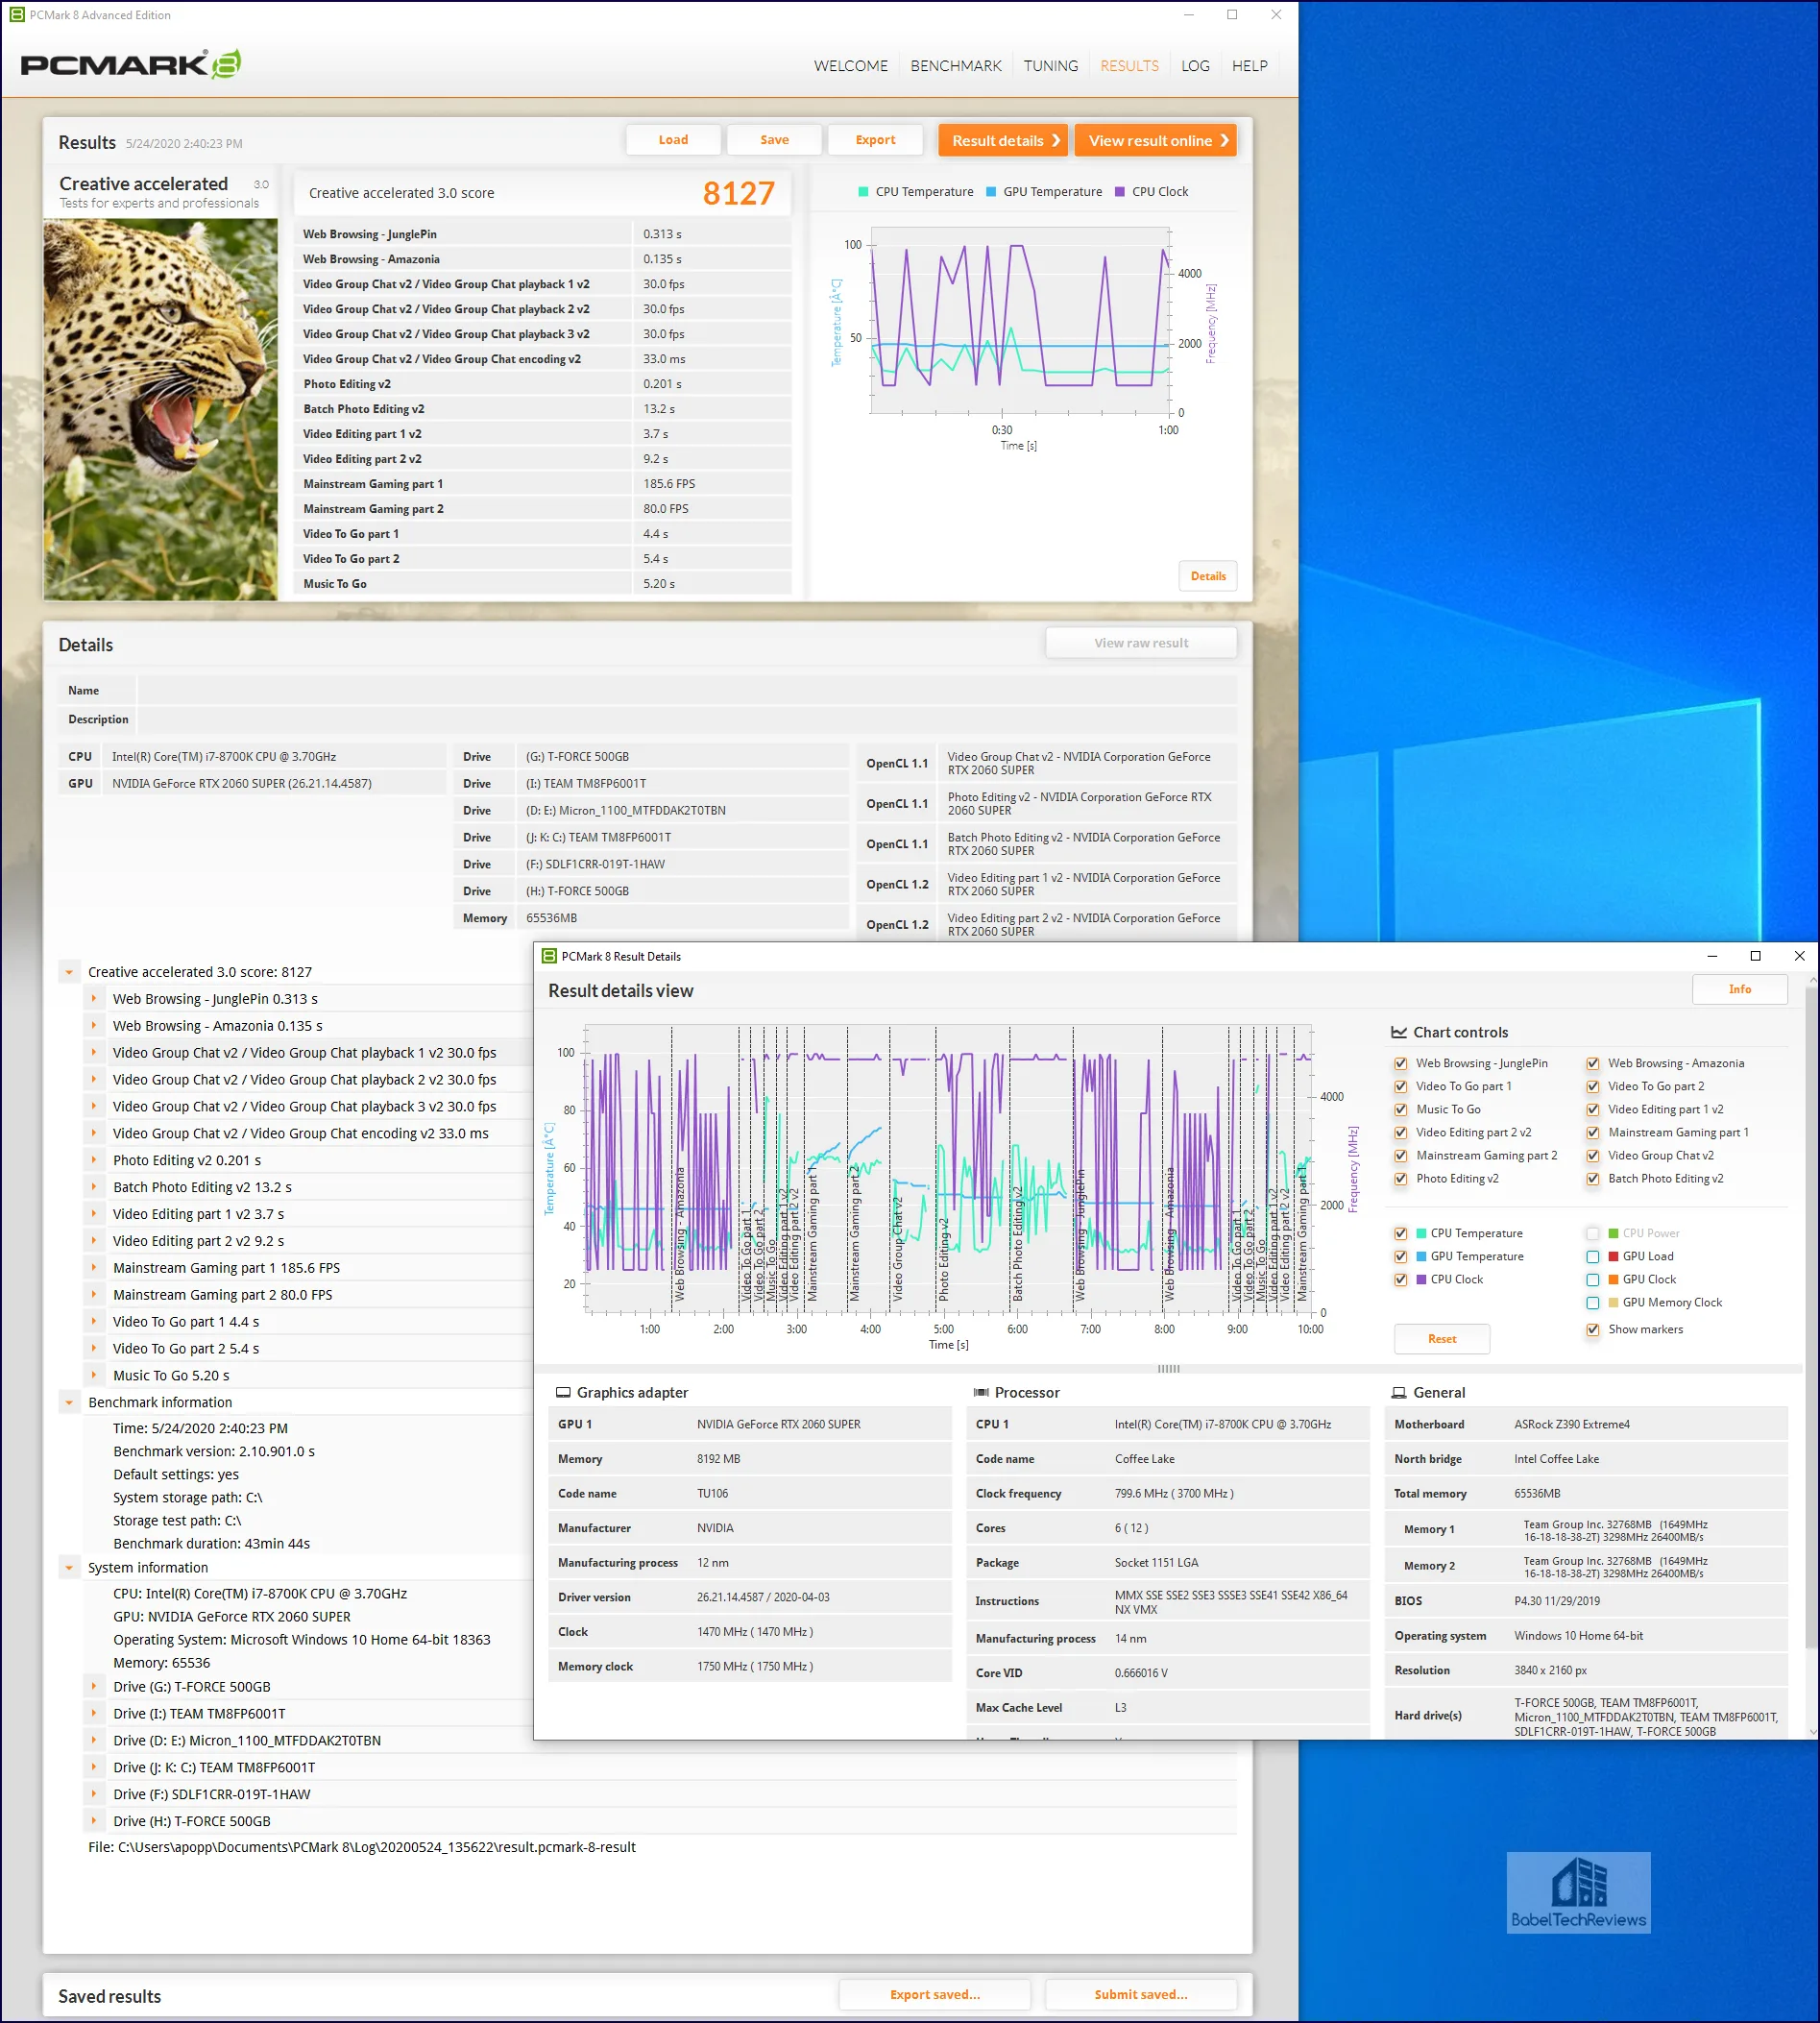The width and height of the screenshot is (1820, 2023).
Task: Open the WELCOME tab
Action: 851,66
